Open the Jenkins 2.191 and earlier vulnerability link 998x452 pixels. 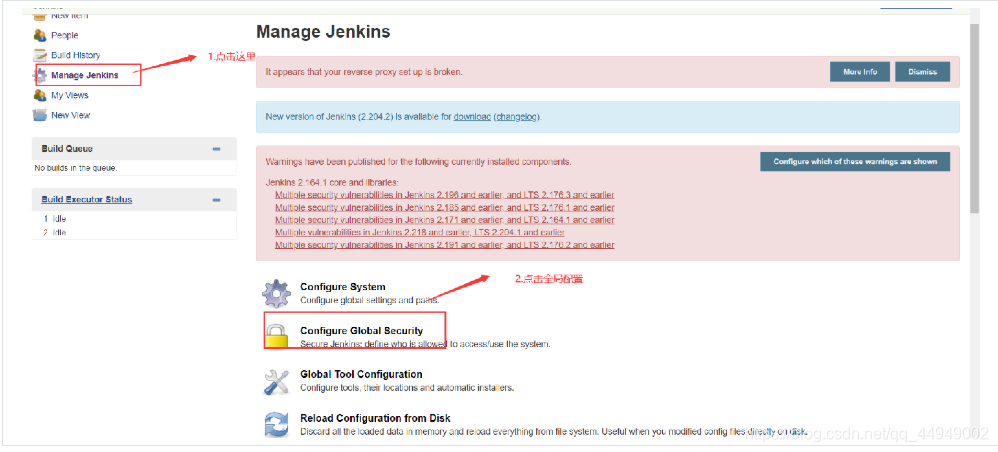pyautogui.click(x=444, y=245)
